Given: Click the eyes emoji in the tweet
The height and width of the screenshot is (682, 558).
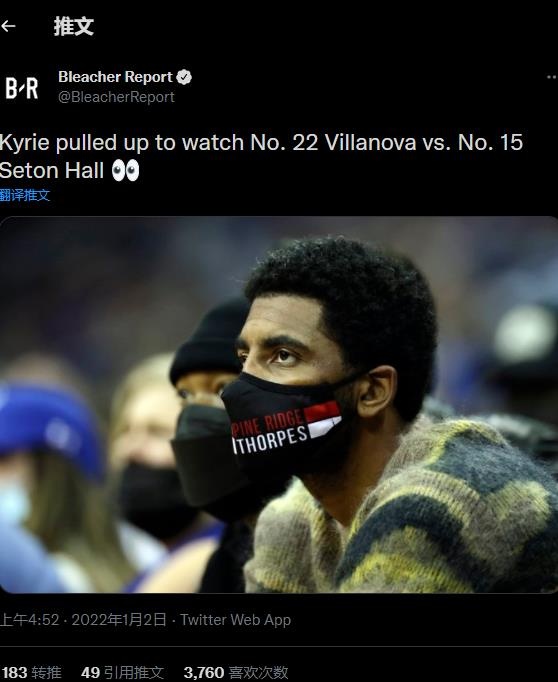Looking at the screenshot, I should click(126, 170).
